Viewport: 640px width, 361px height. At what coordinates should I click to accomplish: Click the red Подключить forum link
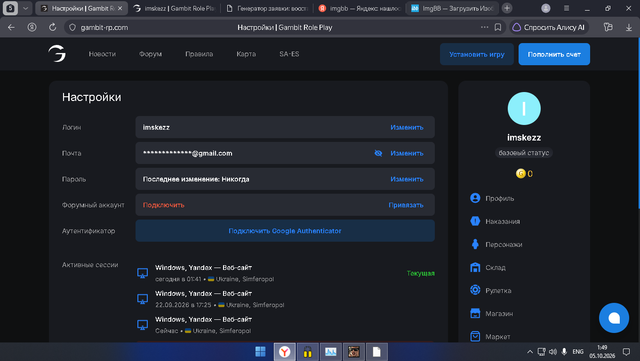pos(163,205)
